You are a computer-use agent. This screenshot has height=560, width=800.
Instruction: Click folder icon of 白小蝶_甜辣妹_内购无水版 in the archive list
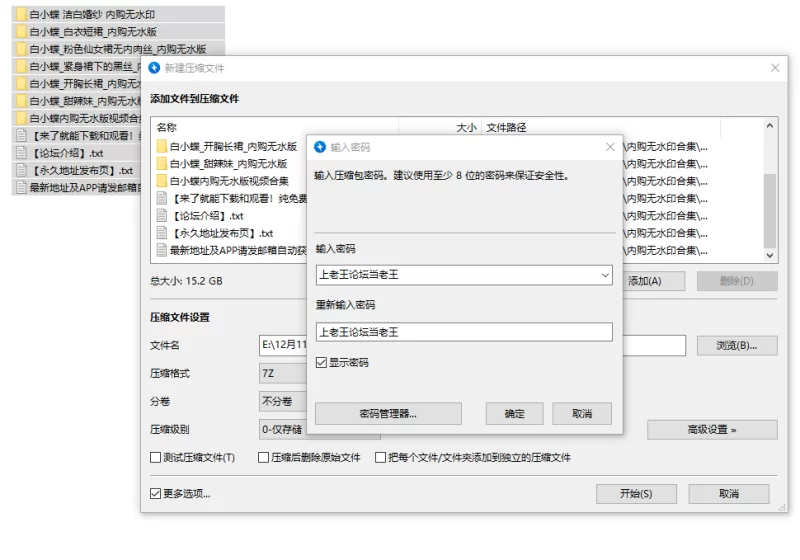click(162, 164)
